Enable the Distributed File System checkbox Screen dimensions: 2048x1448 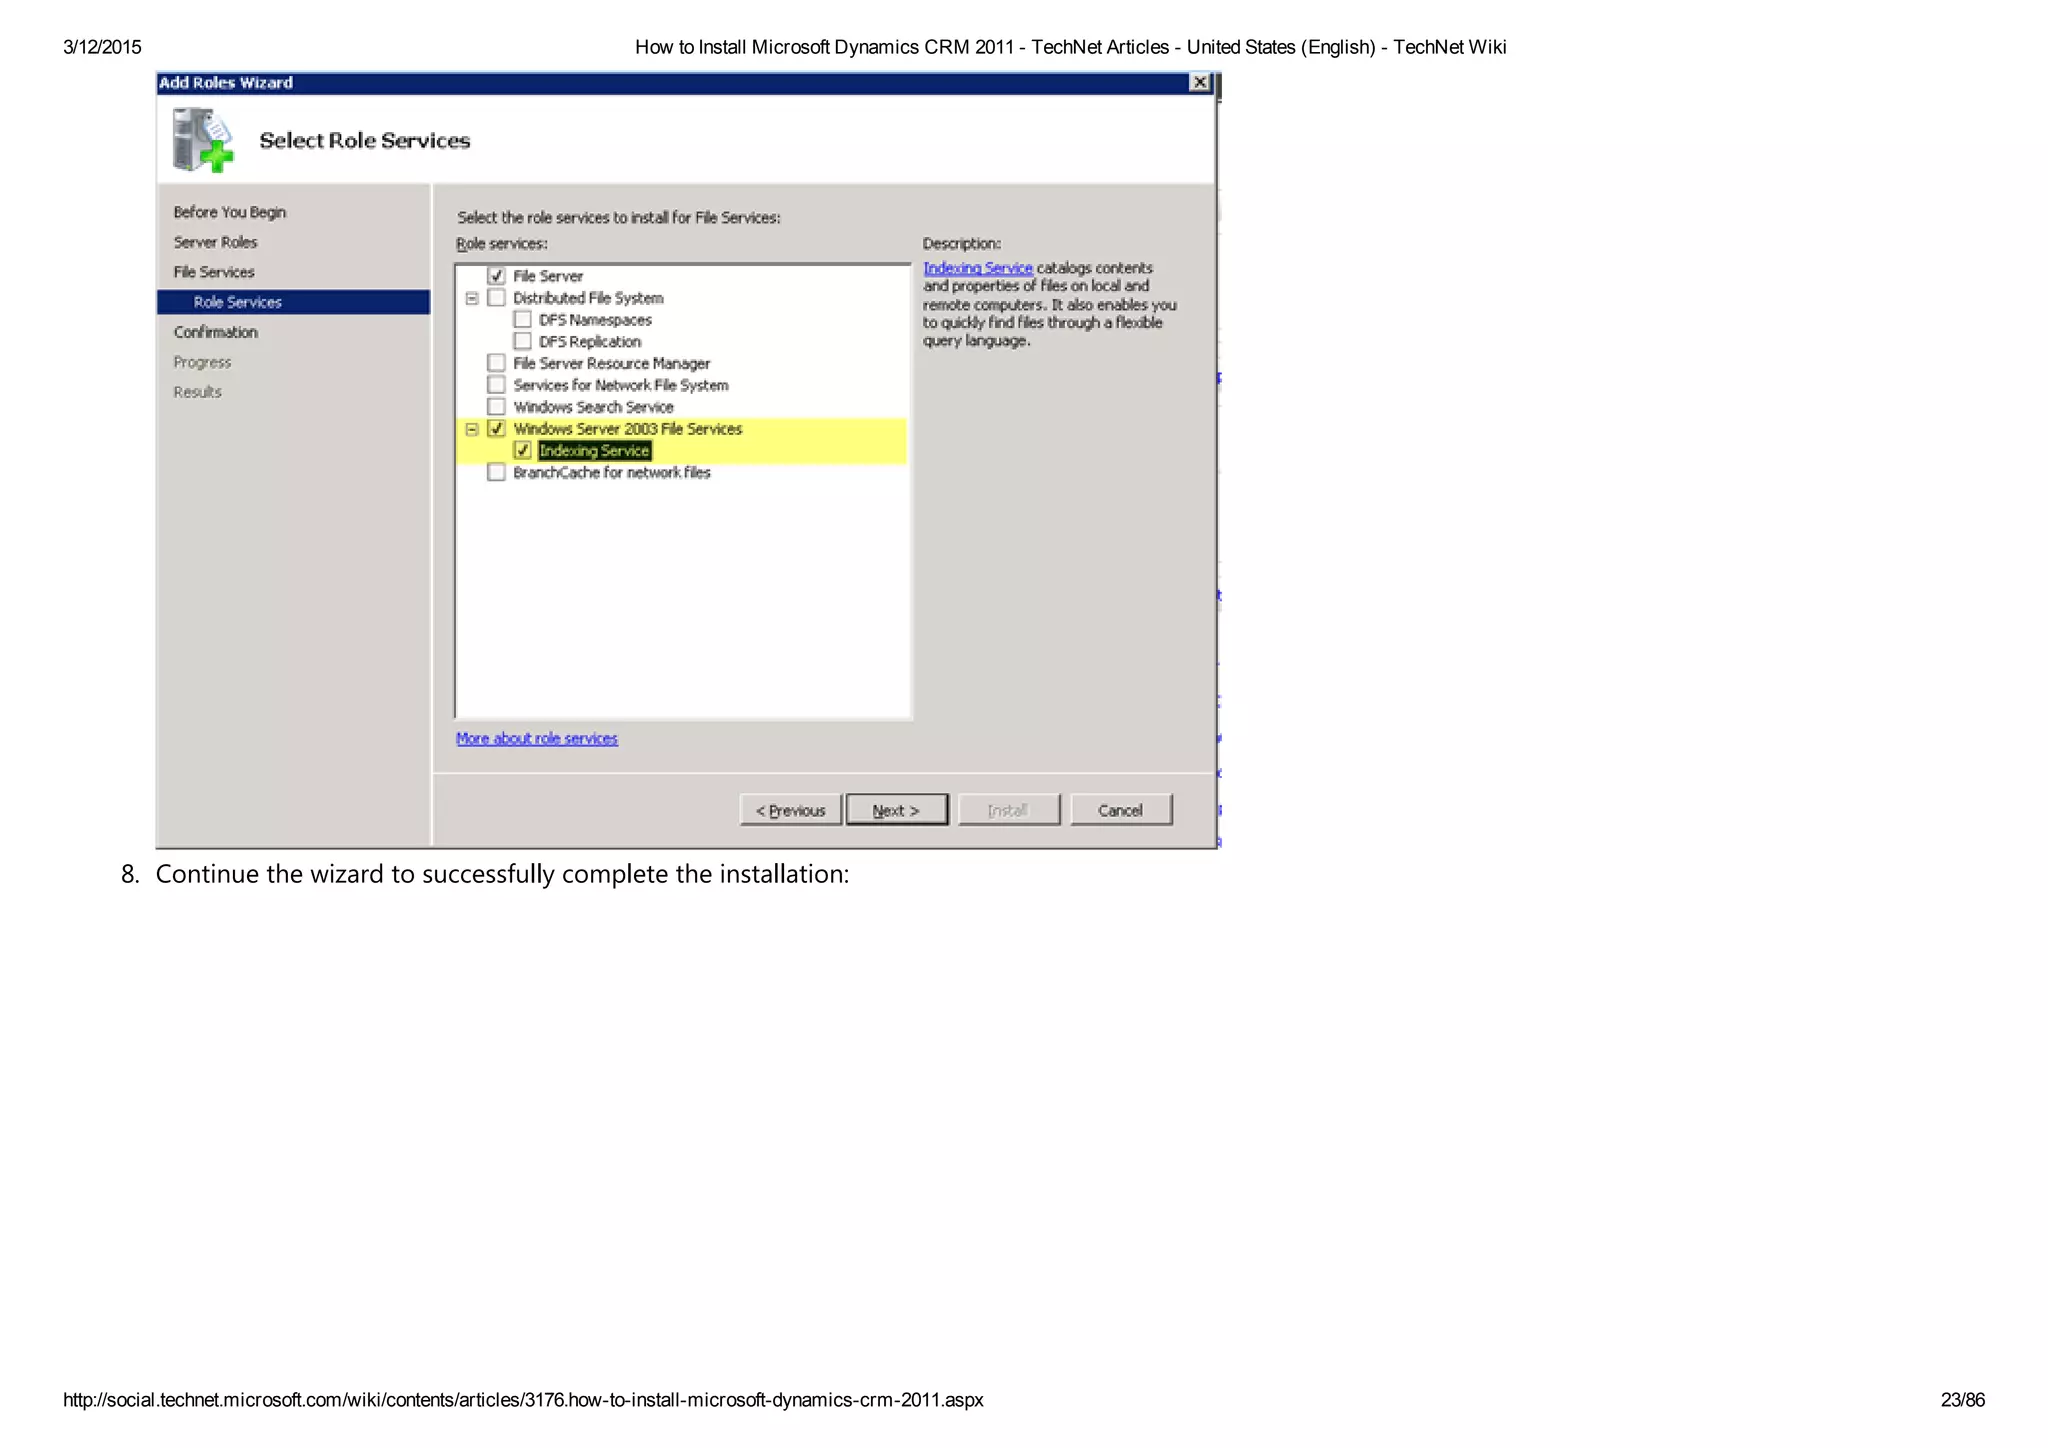[496, 298]
